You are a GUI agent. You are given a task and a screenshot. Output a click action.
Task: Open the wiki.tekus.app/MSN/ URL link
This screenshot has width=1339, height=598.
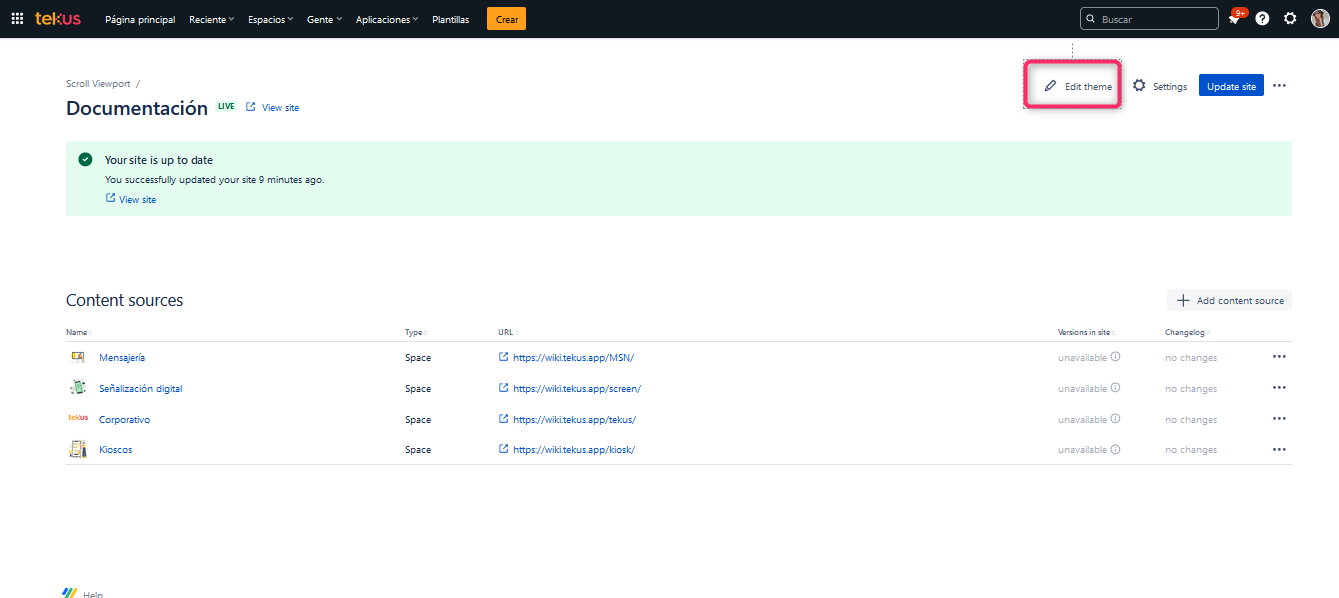(x=573, y=358)
